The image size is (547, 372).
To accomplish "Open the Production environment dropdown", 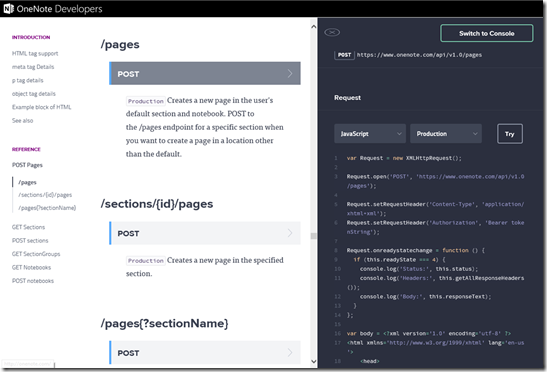I will 446,134.
